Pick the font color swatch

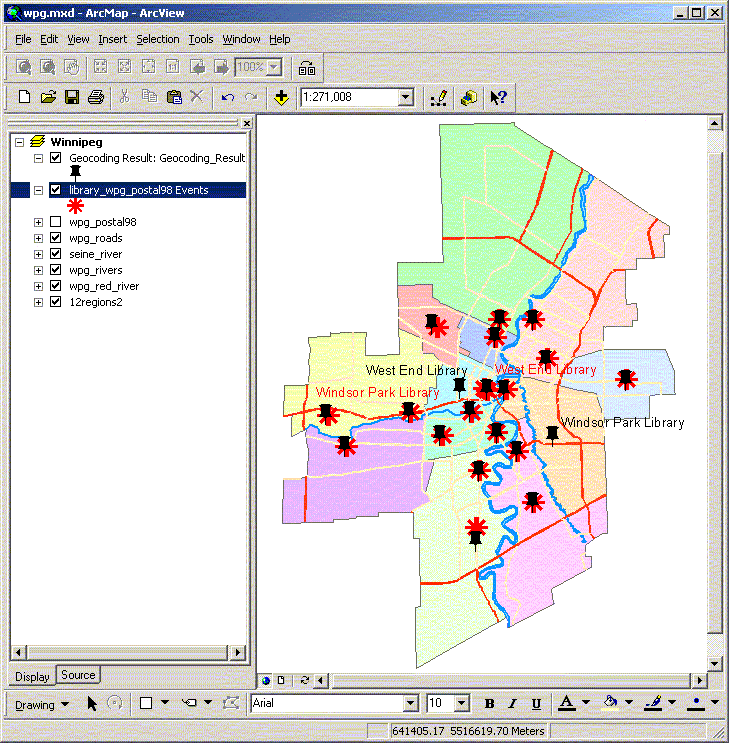point(566,704)
